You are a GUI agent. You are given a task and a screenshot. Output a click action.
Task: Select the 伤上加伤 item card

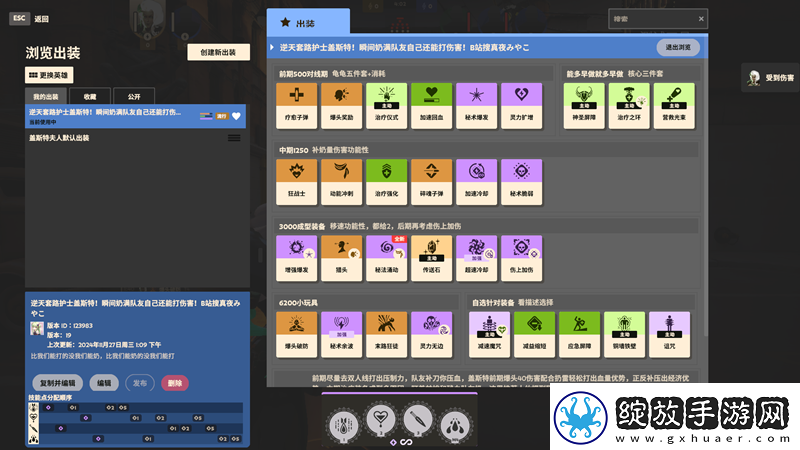point(521,258)
